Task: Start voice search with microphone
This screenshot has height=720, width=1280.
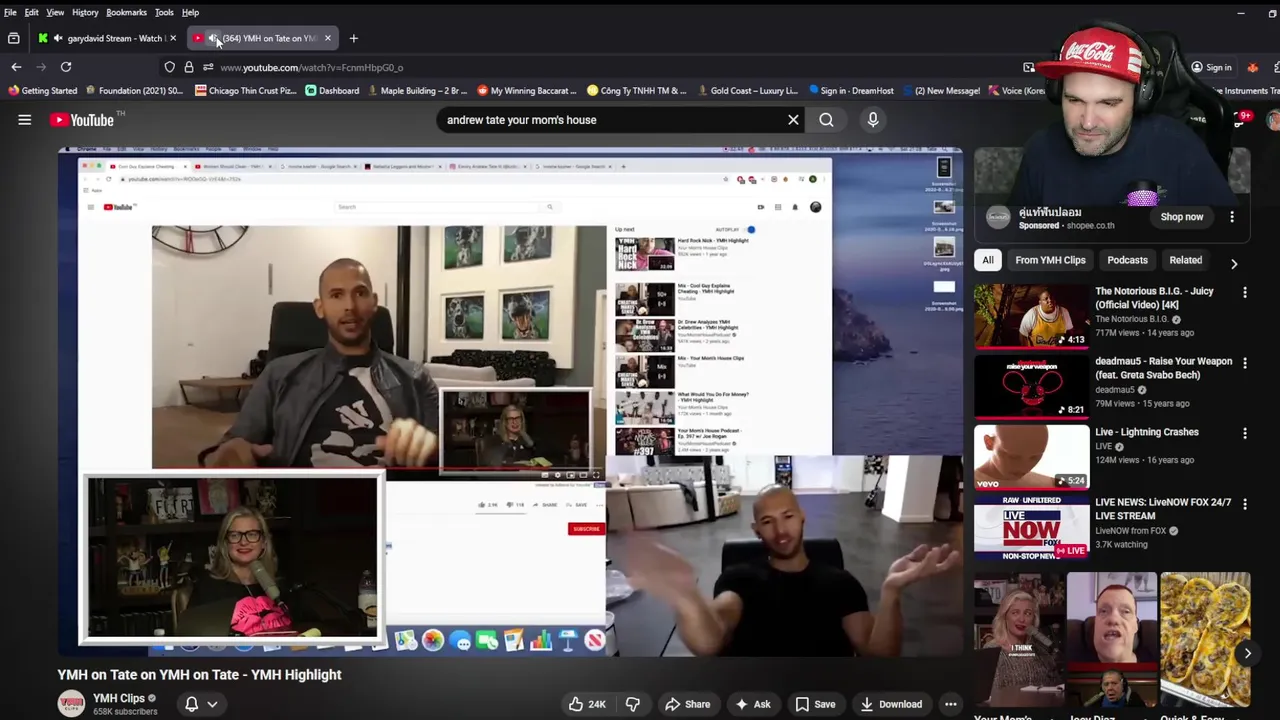Action: click(x=873, y=120)
